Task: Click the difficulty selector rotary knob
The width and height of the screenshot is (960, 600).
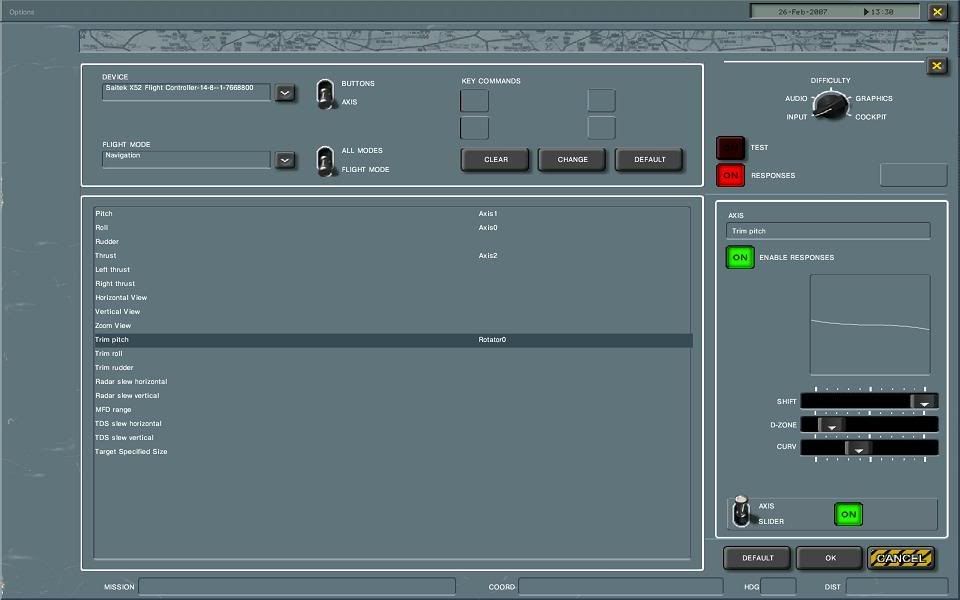Action: click(829, 104)
